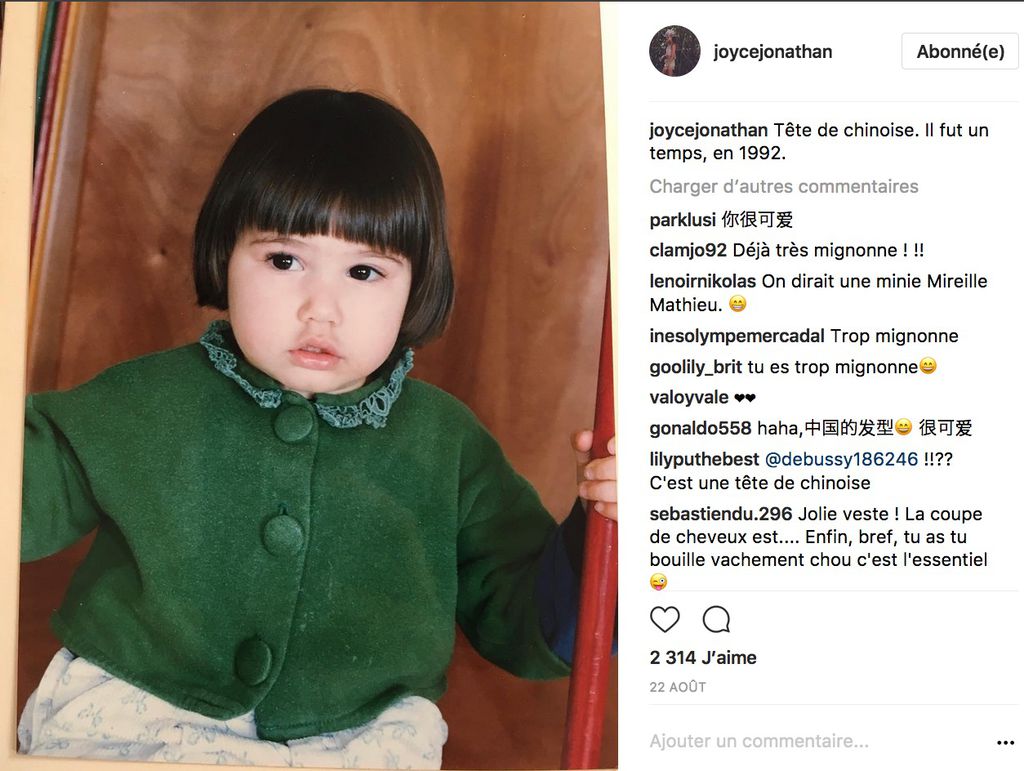Open the goolily_brit commenter profile
The image size is (1024, 771).
coord(696,367)
